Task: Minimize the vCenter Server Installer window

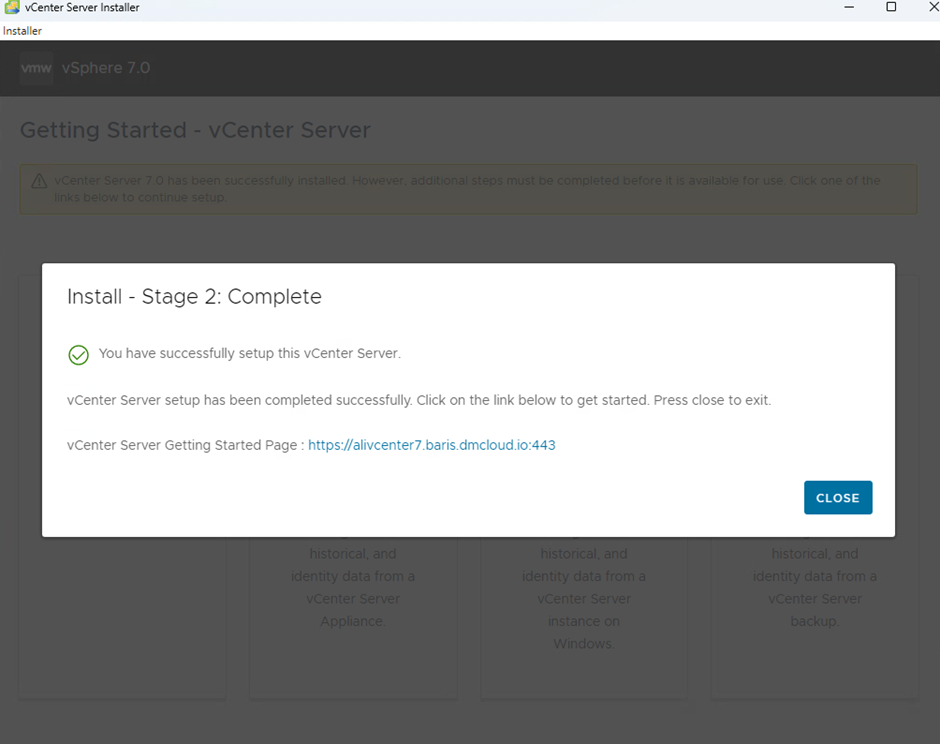Action: click(849, 8)
